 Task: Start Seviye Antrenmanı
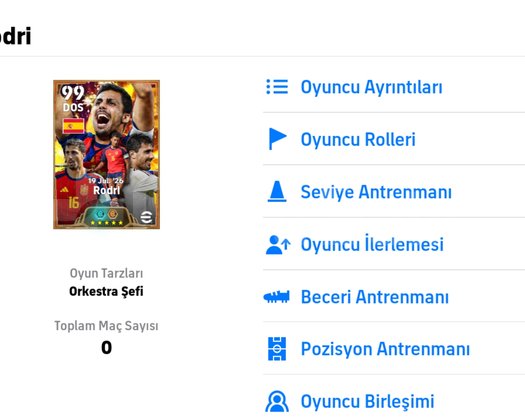(376, 192)
